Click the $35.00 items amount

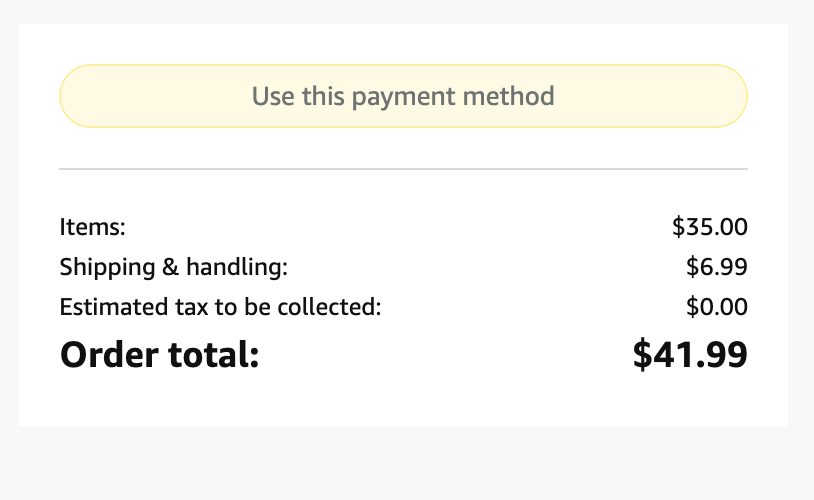[x=710, y=227]
